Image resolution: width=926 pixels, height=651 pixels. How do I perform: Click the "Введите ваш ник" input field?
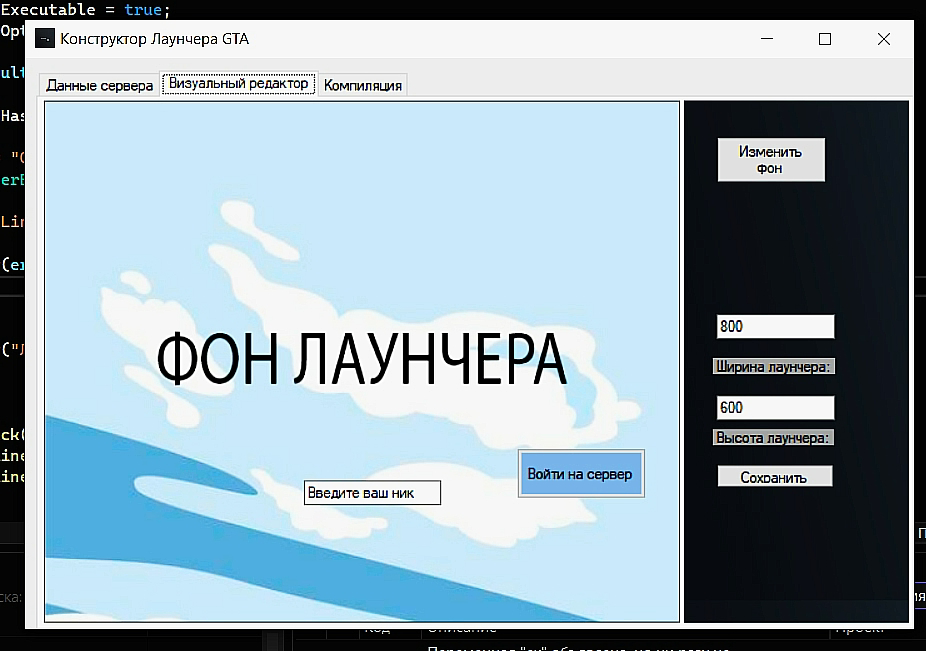[x=372, y=492]
